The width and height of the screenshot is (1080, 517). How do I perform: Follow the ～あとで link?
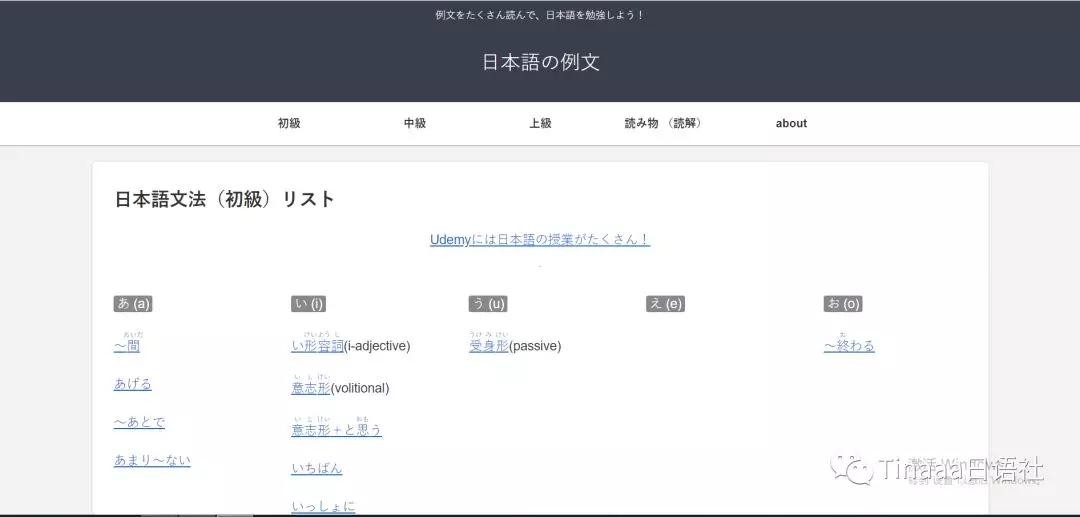(x=140, y=422)
